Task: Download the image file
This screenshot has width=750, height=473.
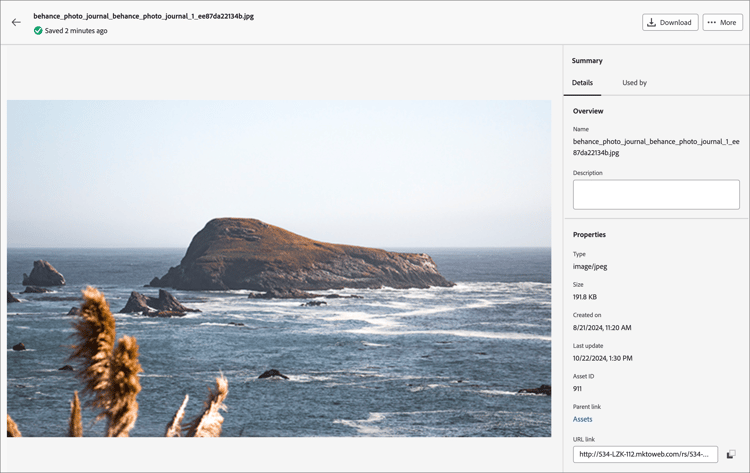Action: pyautogui.click(x=670, y=22)
